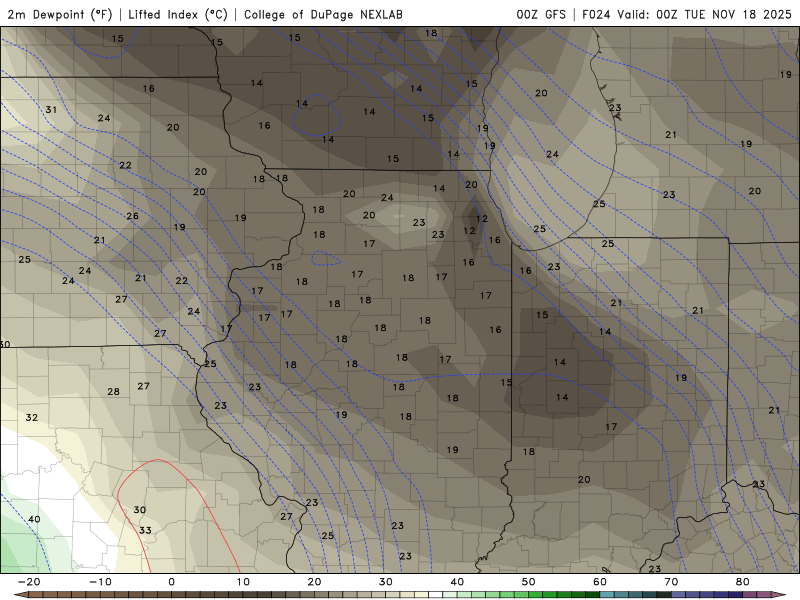
Task: Click the "College of DuPage NEXLAB" label
Action: 323,14
